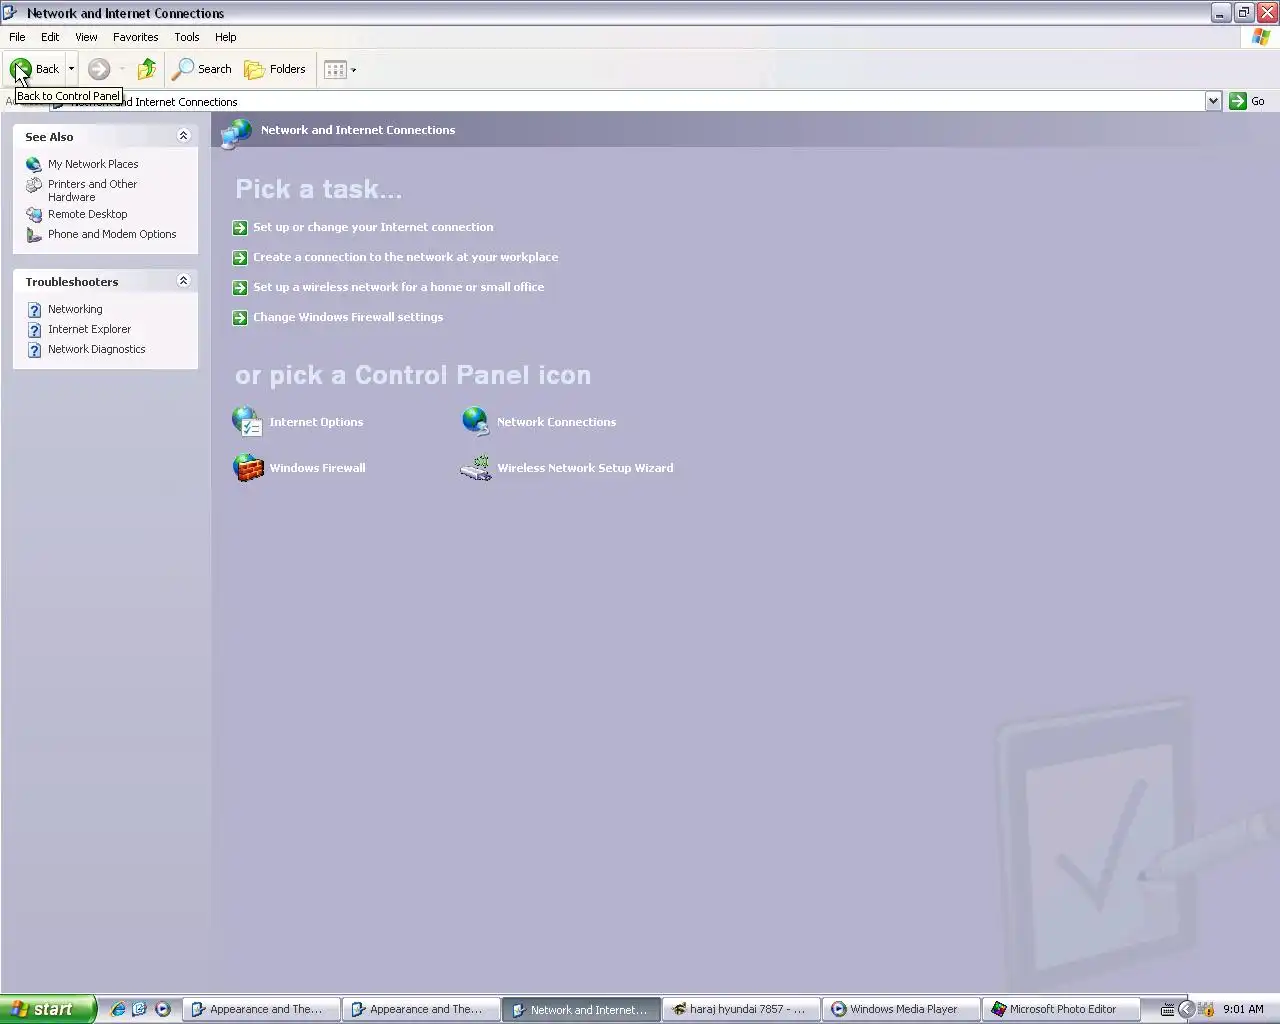
Task: Open the Windows Firewall label
Action: tap(317, 468)
